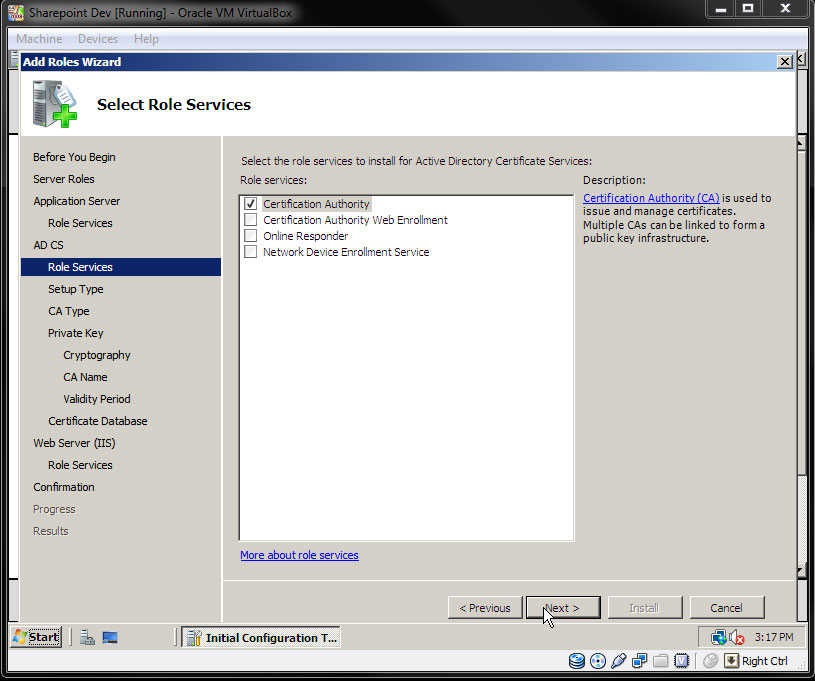Select highlighted Role Services under AD CS
This screenshot has width=815, height=681.
(121, 267)
